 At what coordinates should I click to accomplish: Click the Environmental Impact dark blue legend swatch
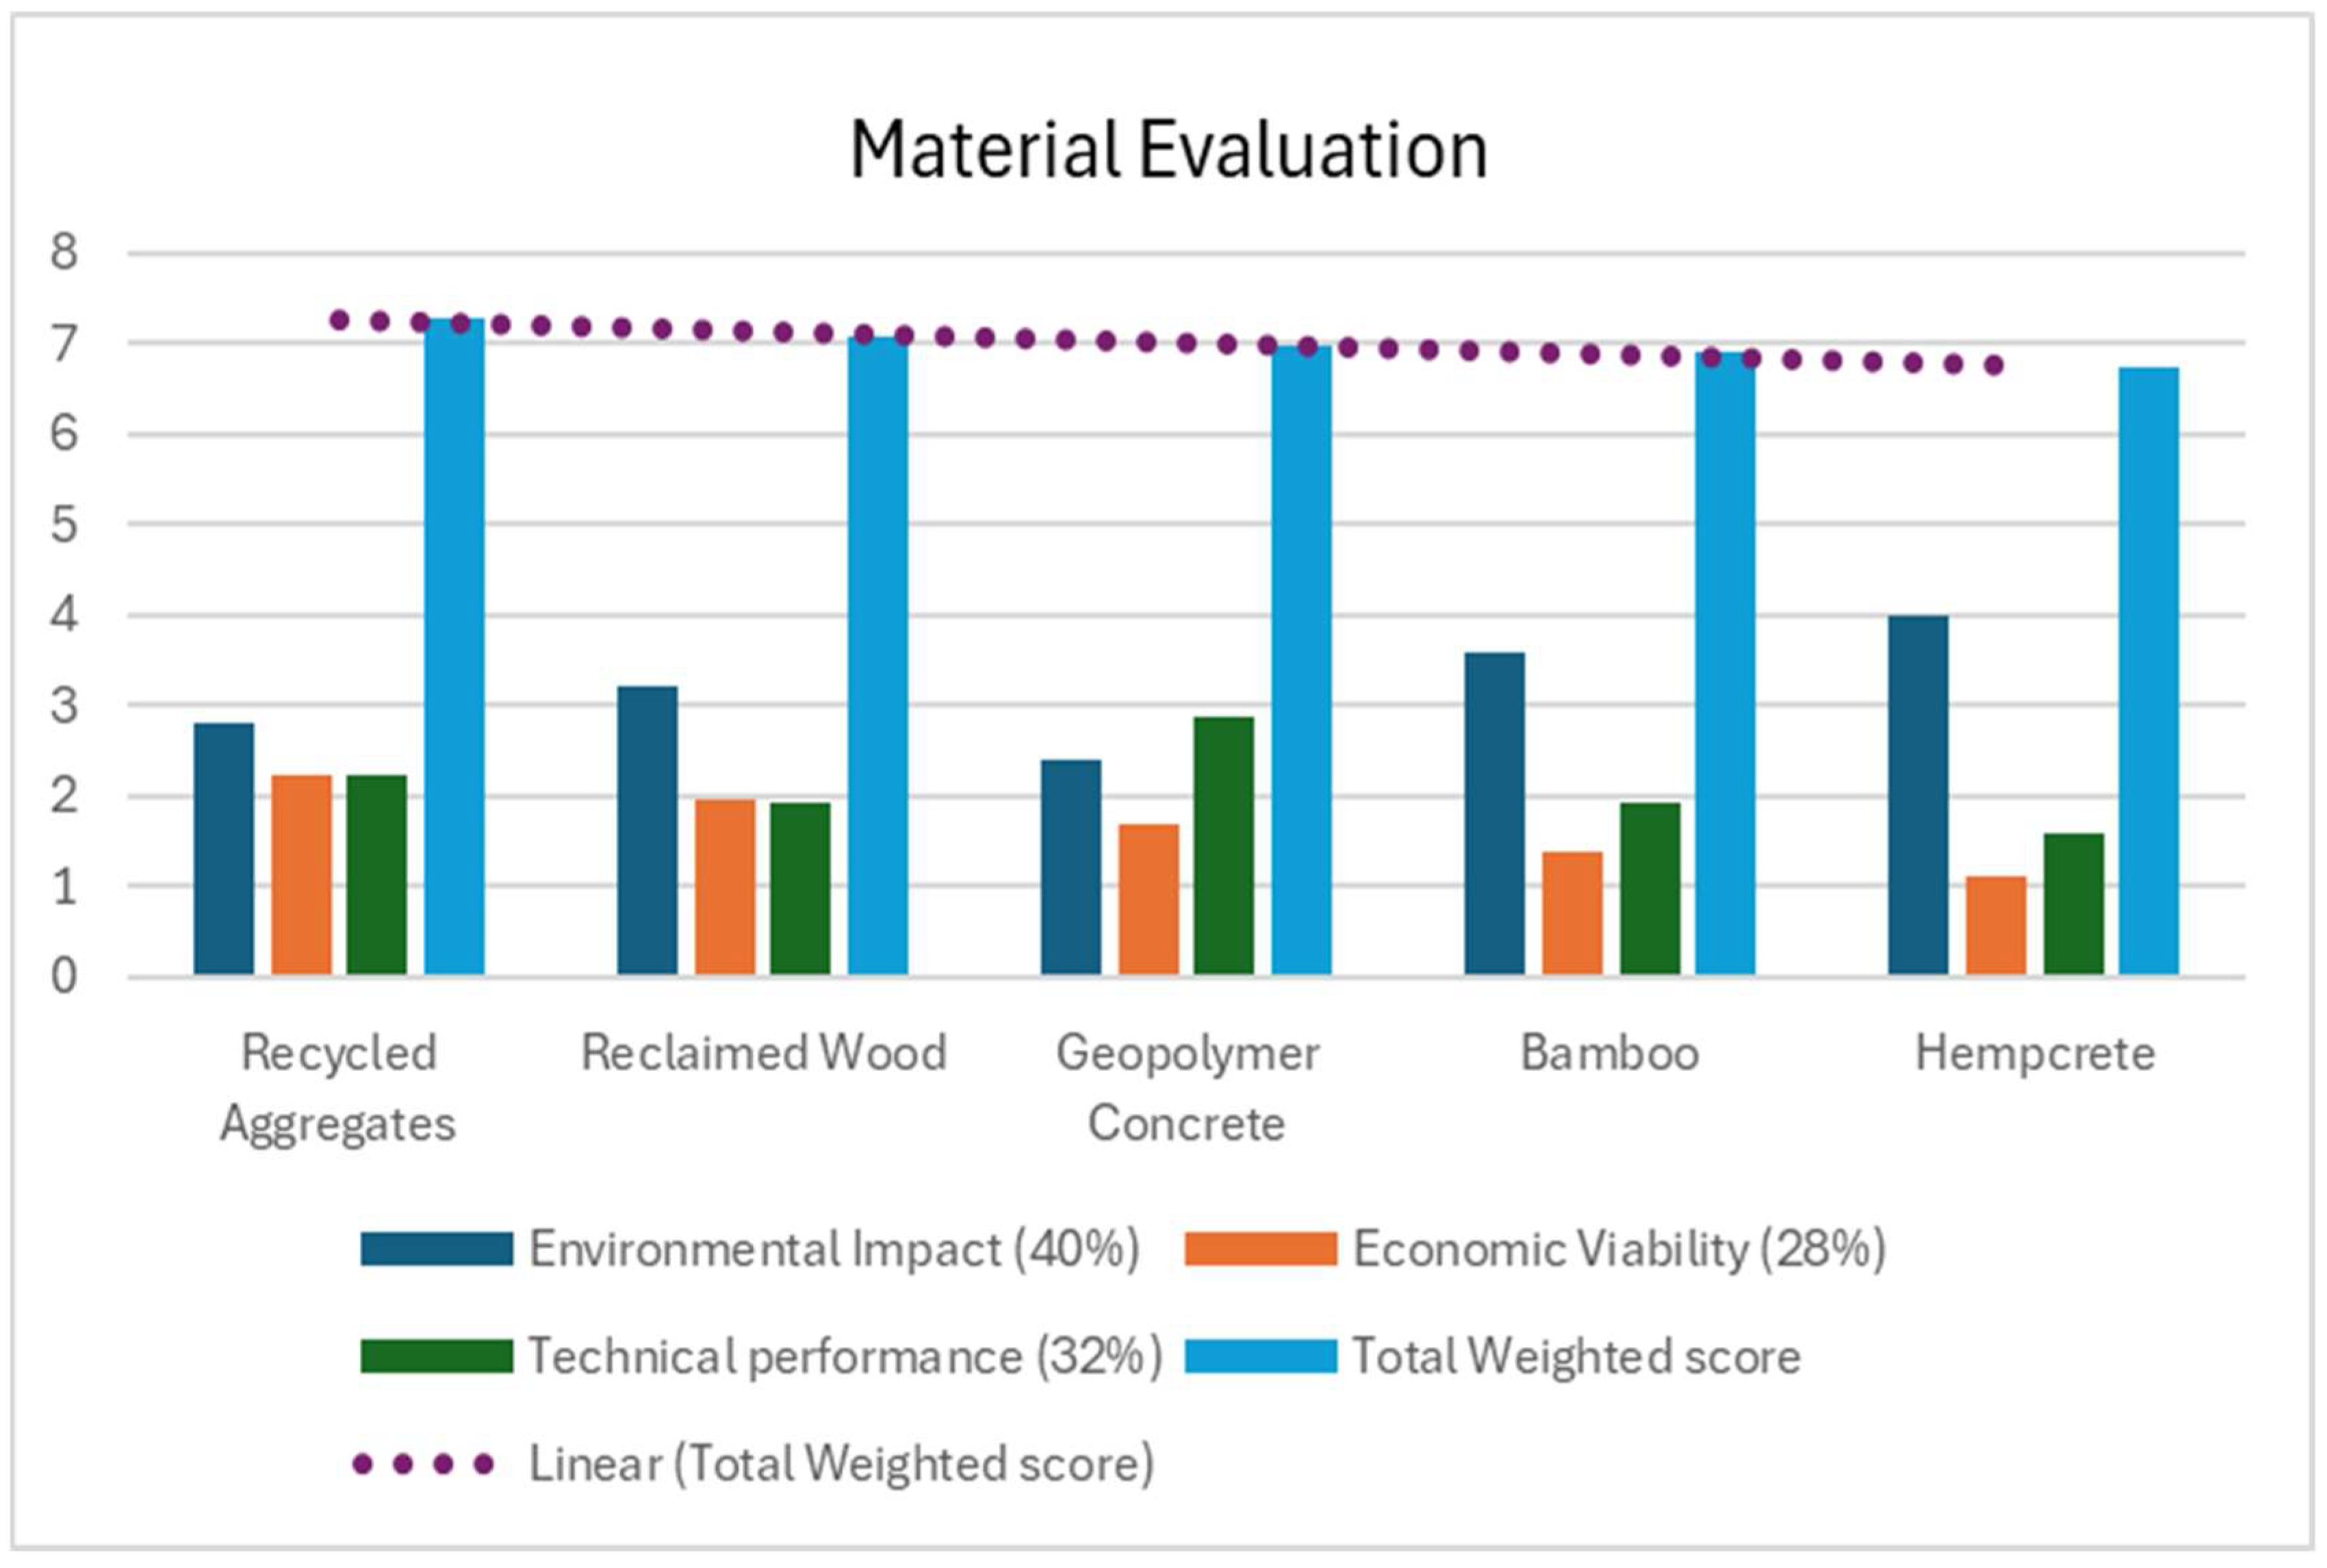436,1249
